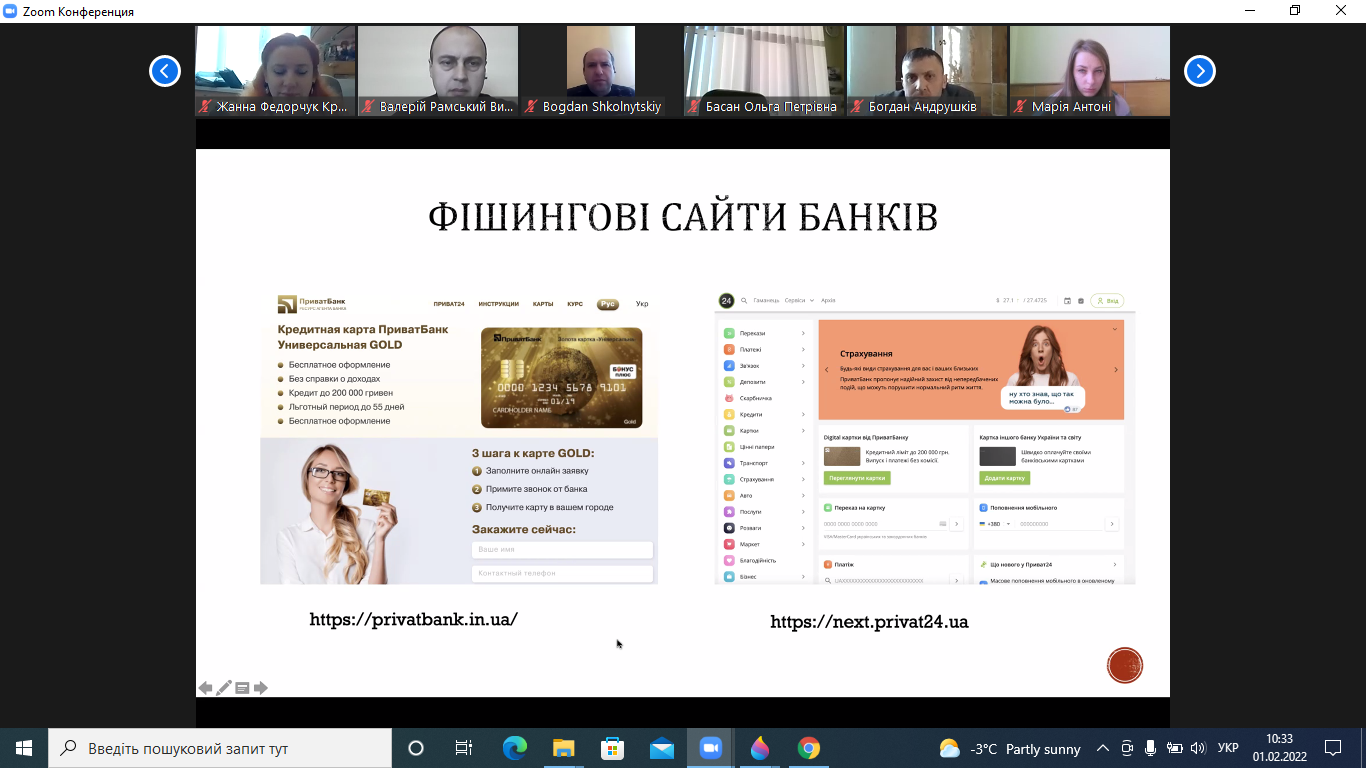
Task: Open the volume control in the tray
Action: tap(1198, 748)
